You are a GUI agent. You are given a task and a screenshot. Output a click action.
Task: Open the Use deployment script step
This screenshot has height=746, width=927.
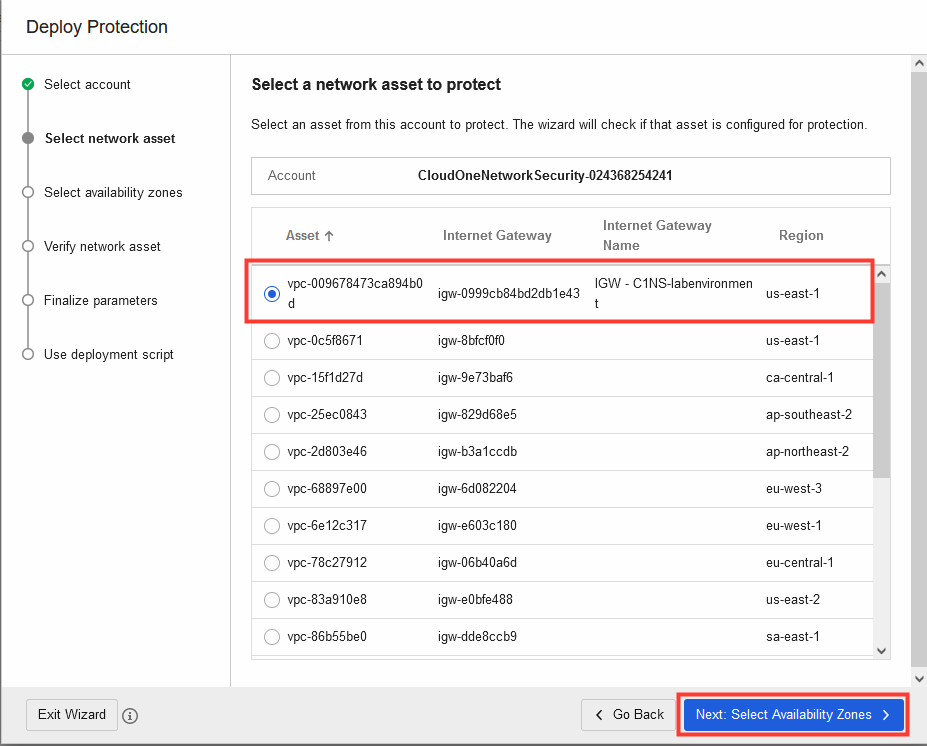coord(109,355)
